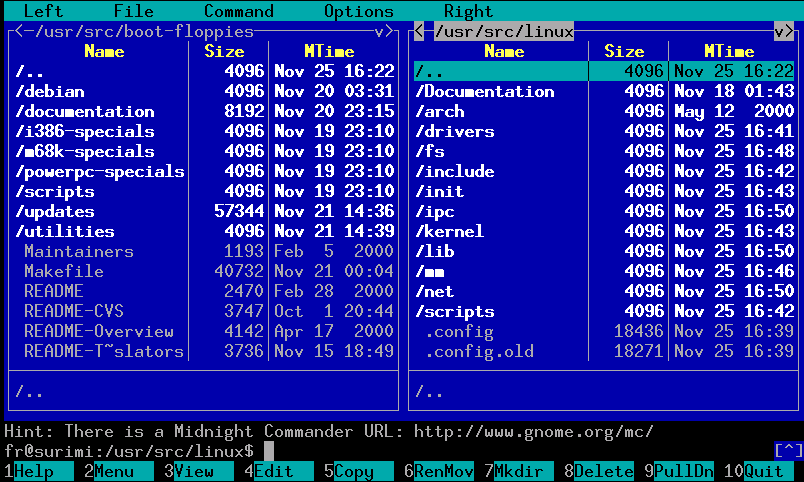Open the File menu
The height and width of the screenshot is (482, 804).
[x=133, y=11]
